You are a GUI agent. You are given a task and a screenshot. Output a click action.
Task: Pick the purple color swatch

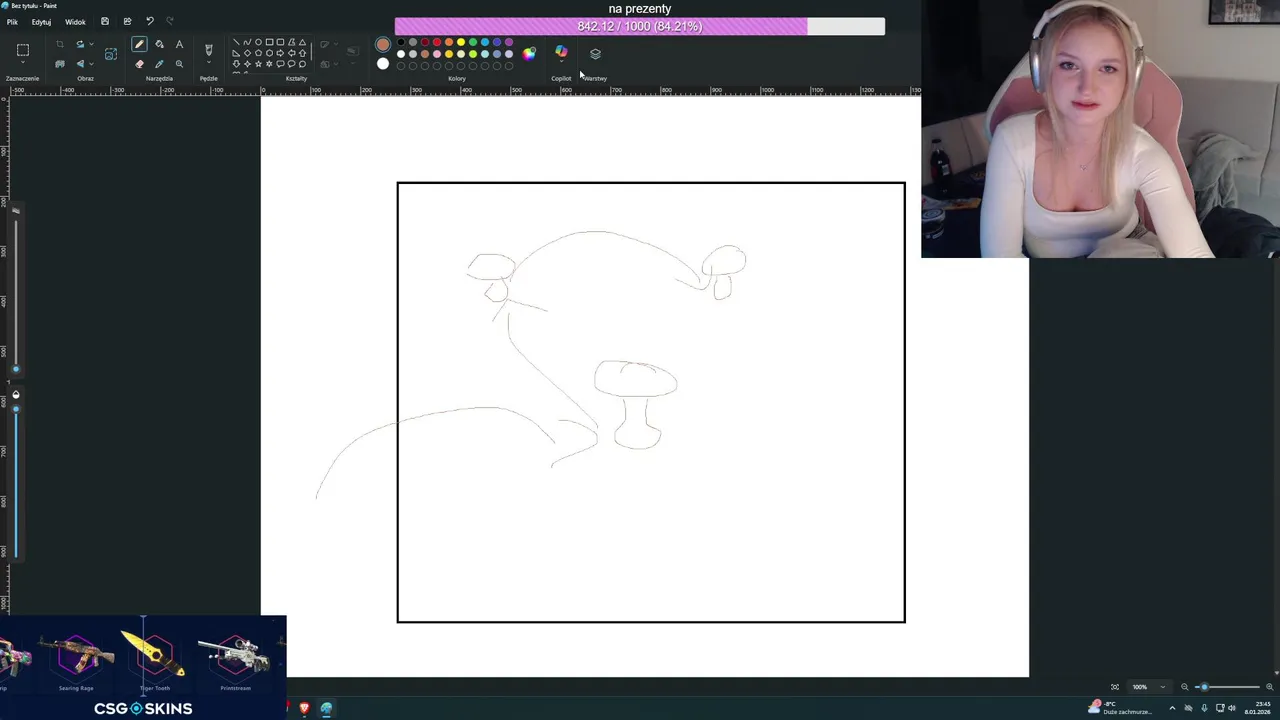(x=509, y=42)
